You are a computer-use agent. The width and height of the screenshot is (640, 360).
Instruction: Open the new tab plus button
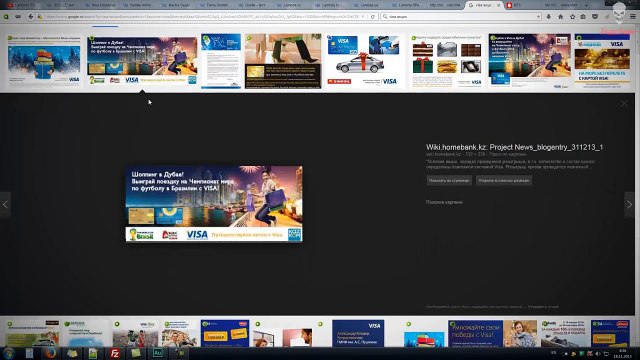click(587, 5)
